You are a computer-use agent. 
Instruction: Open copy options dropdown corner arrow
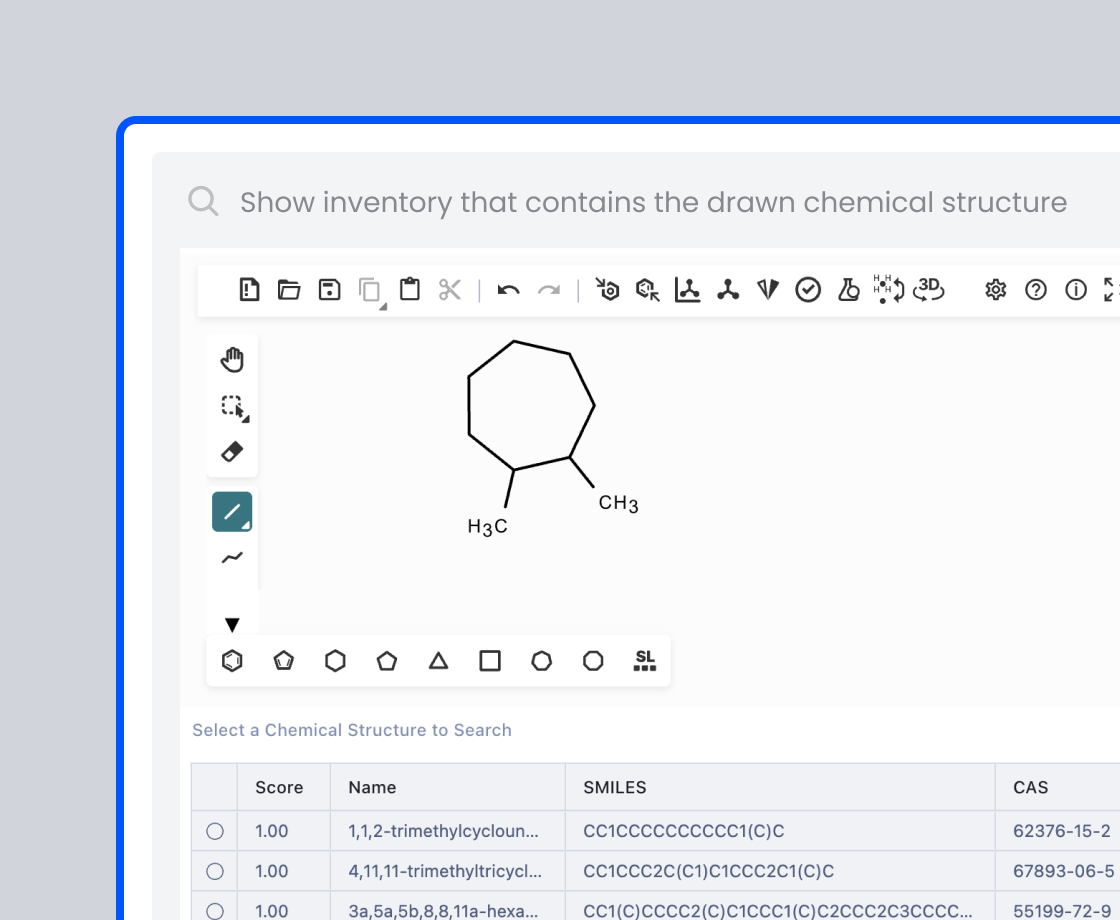pyautogui.click(x=383, y=306)
